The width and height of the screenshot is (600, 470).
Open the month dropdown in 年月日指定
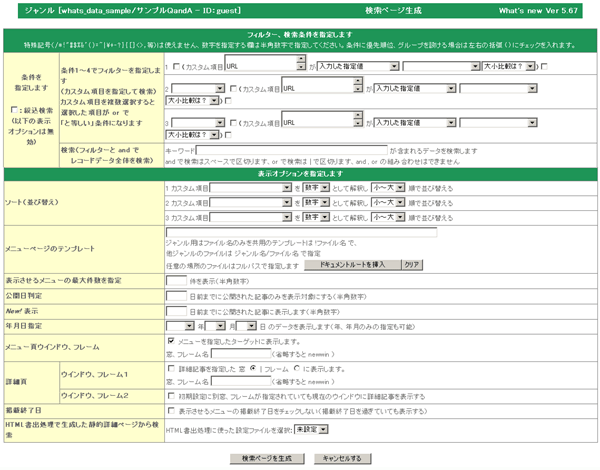pos(215,326)
